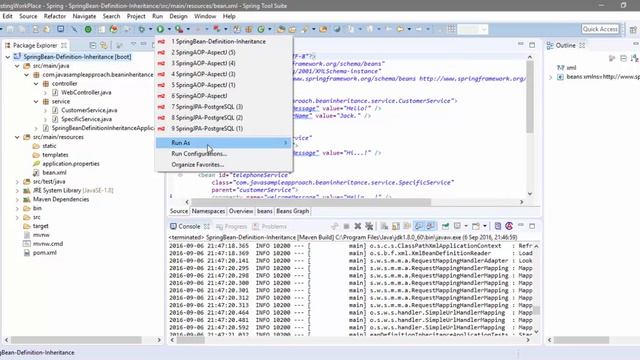This screenshot has width=640, height=360.
Task: Collapse the SpringBean-Definition-Inheritance project node
Action: click(8, 57)
